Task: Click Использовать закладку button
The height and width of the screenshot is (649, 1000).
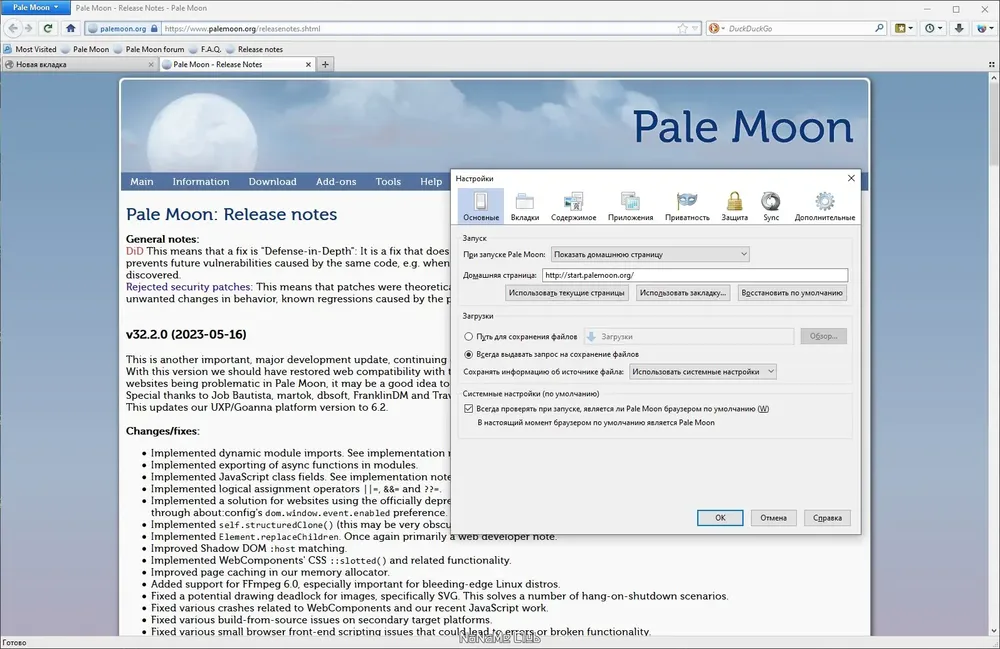Action: click(682, 293)
